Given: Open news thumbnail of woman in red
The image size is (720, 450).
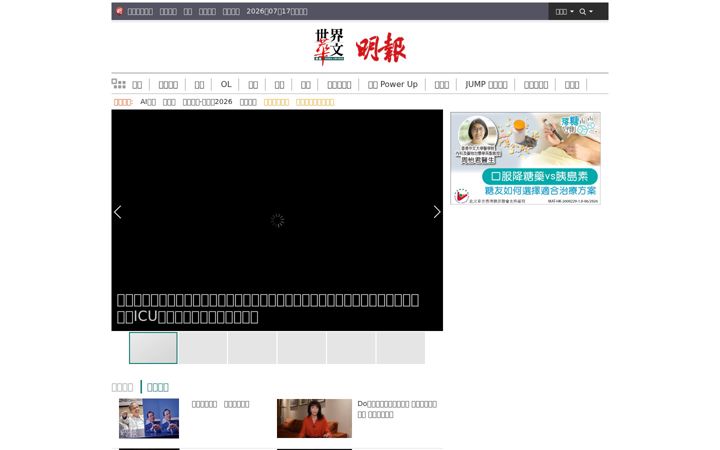Looking at the screenshot, I should [314, 418].
